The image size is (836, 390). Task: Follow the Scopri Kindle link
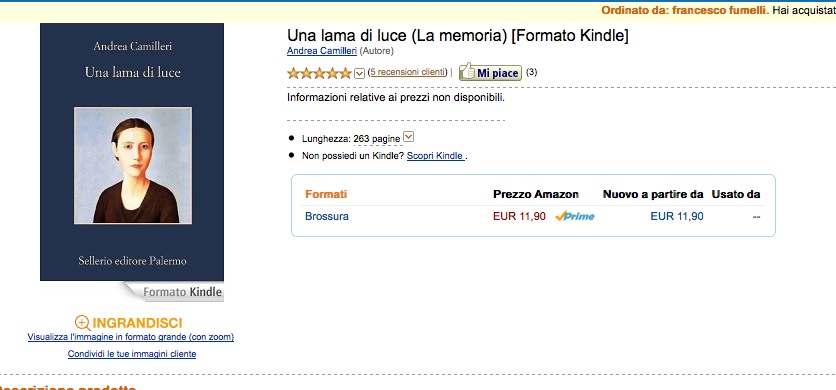(x=435, y=156)
